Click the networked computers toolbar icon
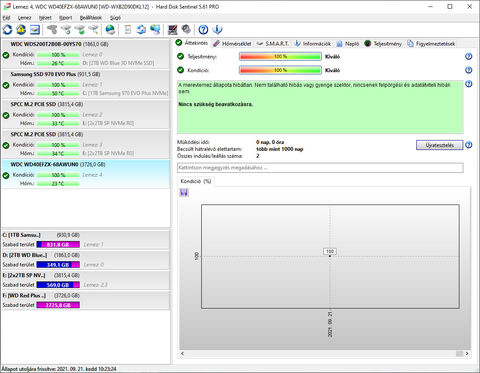 click(x=155, y=30)
